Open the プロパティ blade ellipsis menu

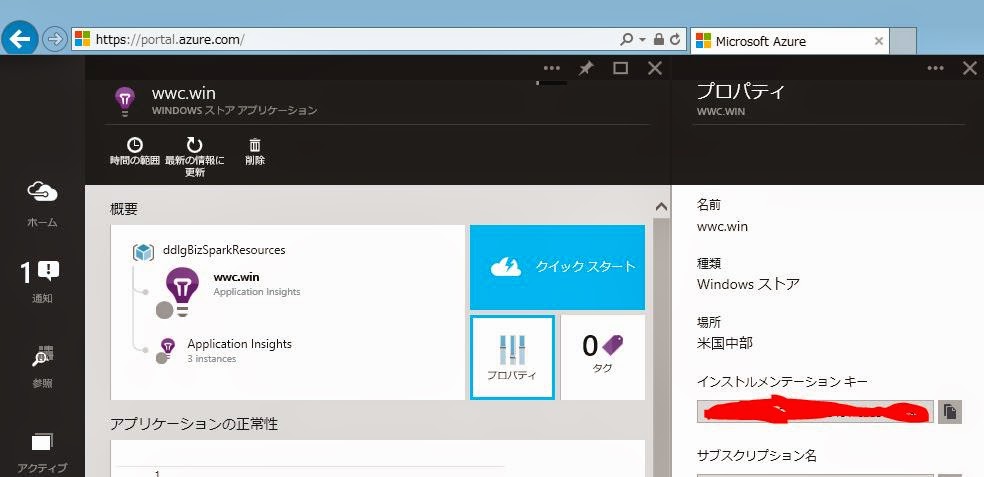click(x=935, y=68)
